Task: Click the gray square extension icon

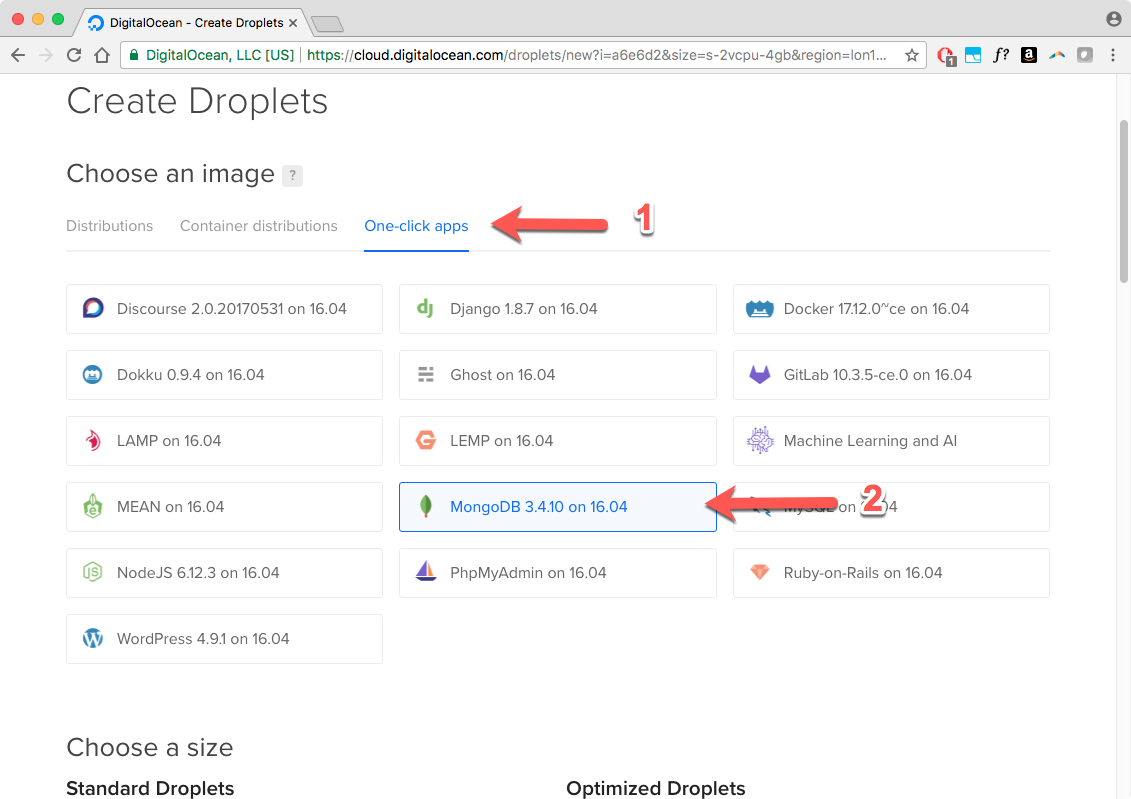Action: [x=1085, y=55]
